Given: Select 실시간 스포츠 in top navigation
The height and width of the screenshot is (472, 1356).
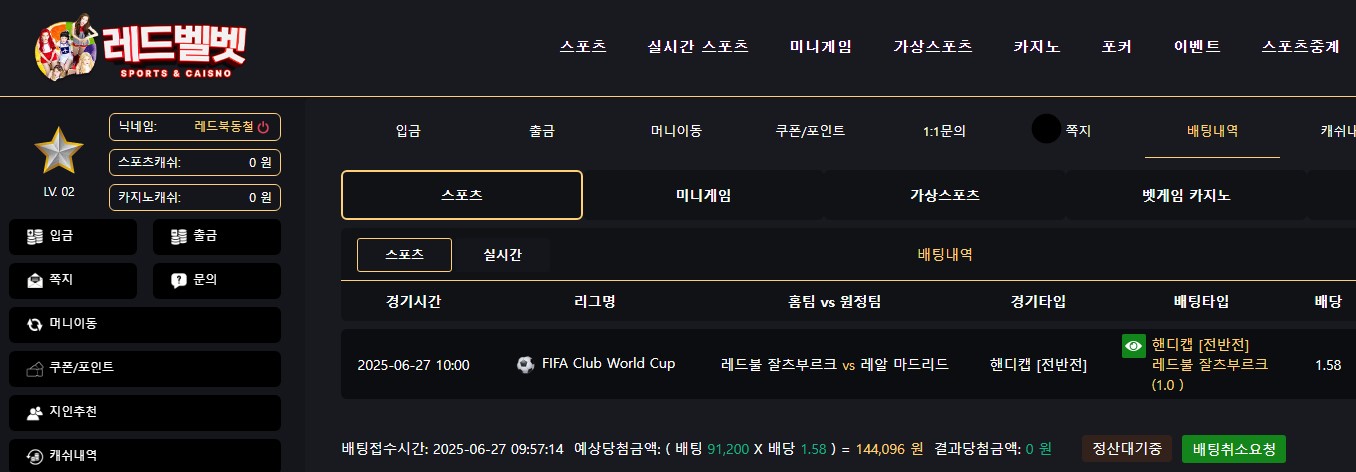Looking at the screenshot, I should [x=698, y=46].
